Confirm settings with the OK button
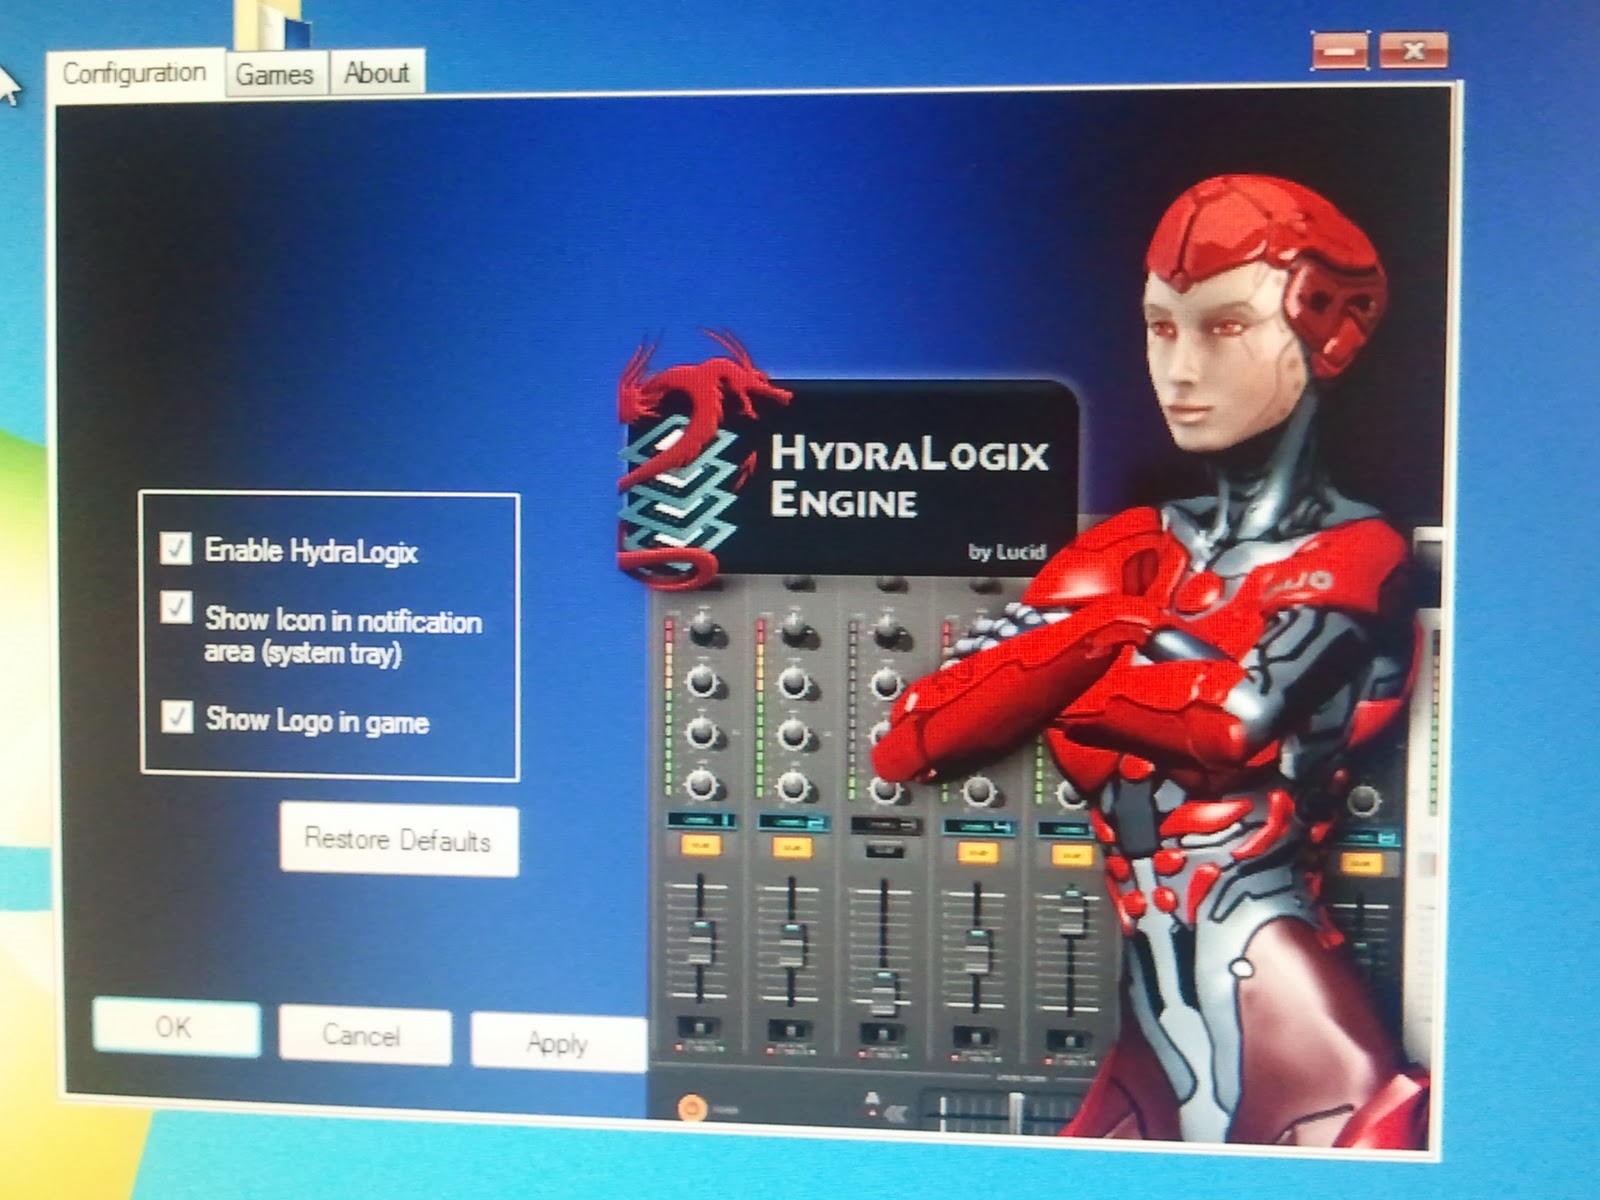 coord(176,1028)
